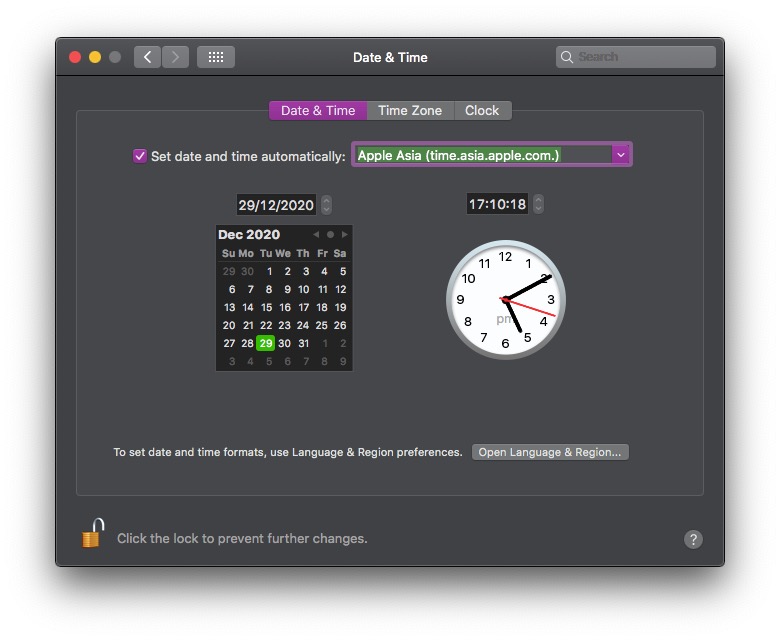Select December 12 in calendar
This screenshot has height=640, width=780.
click(340, 289)
